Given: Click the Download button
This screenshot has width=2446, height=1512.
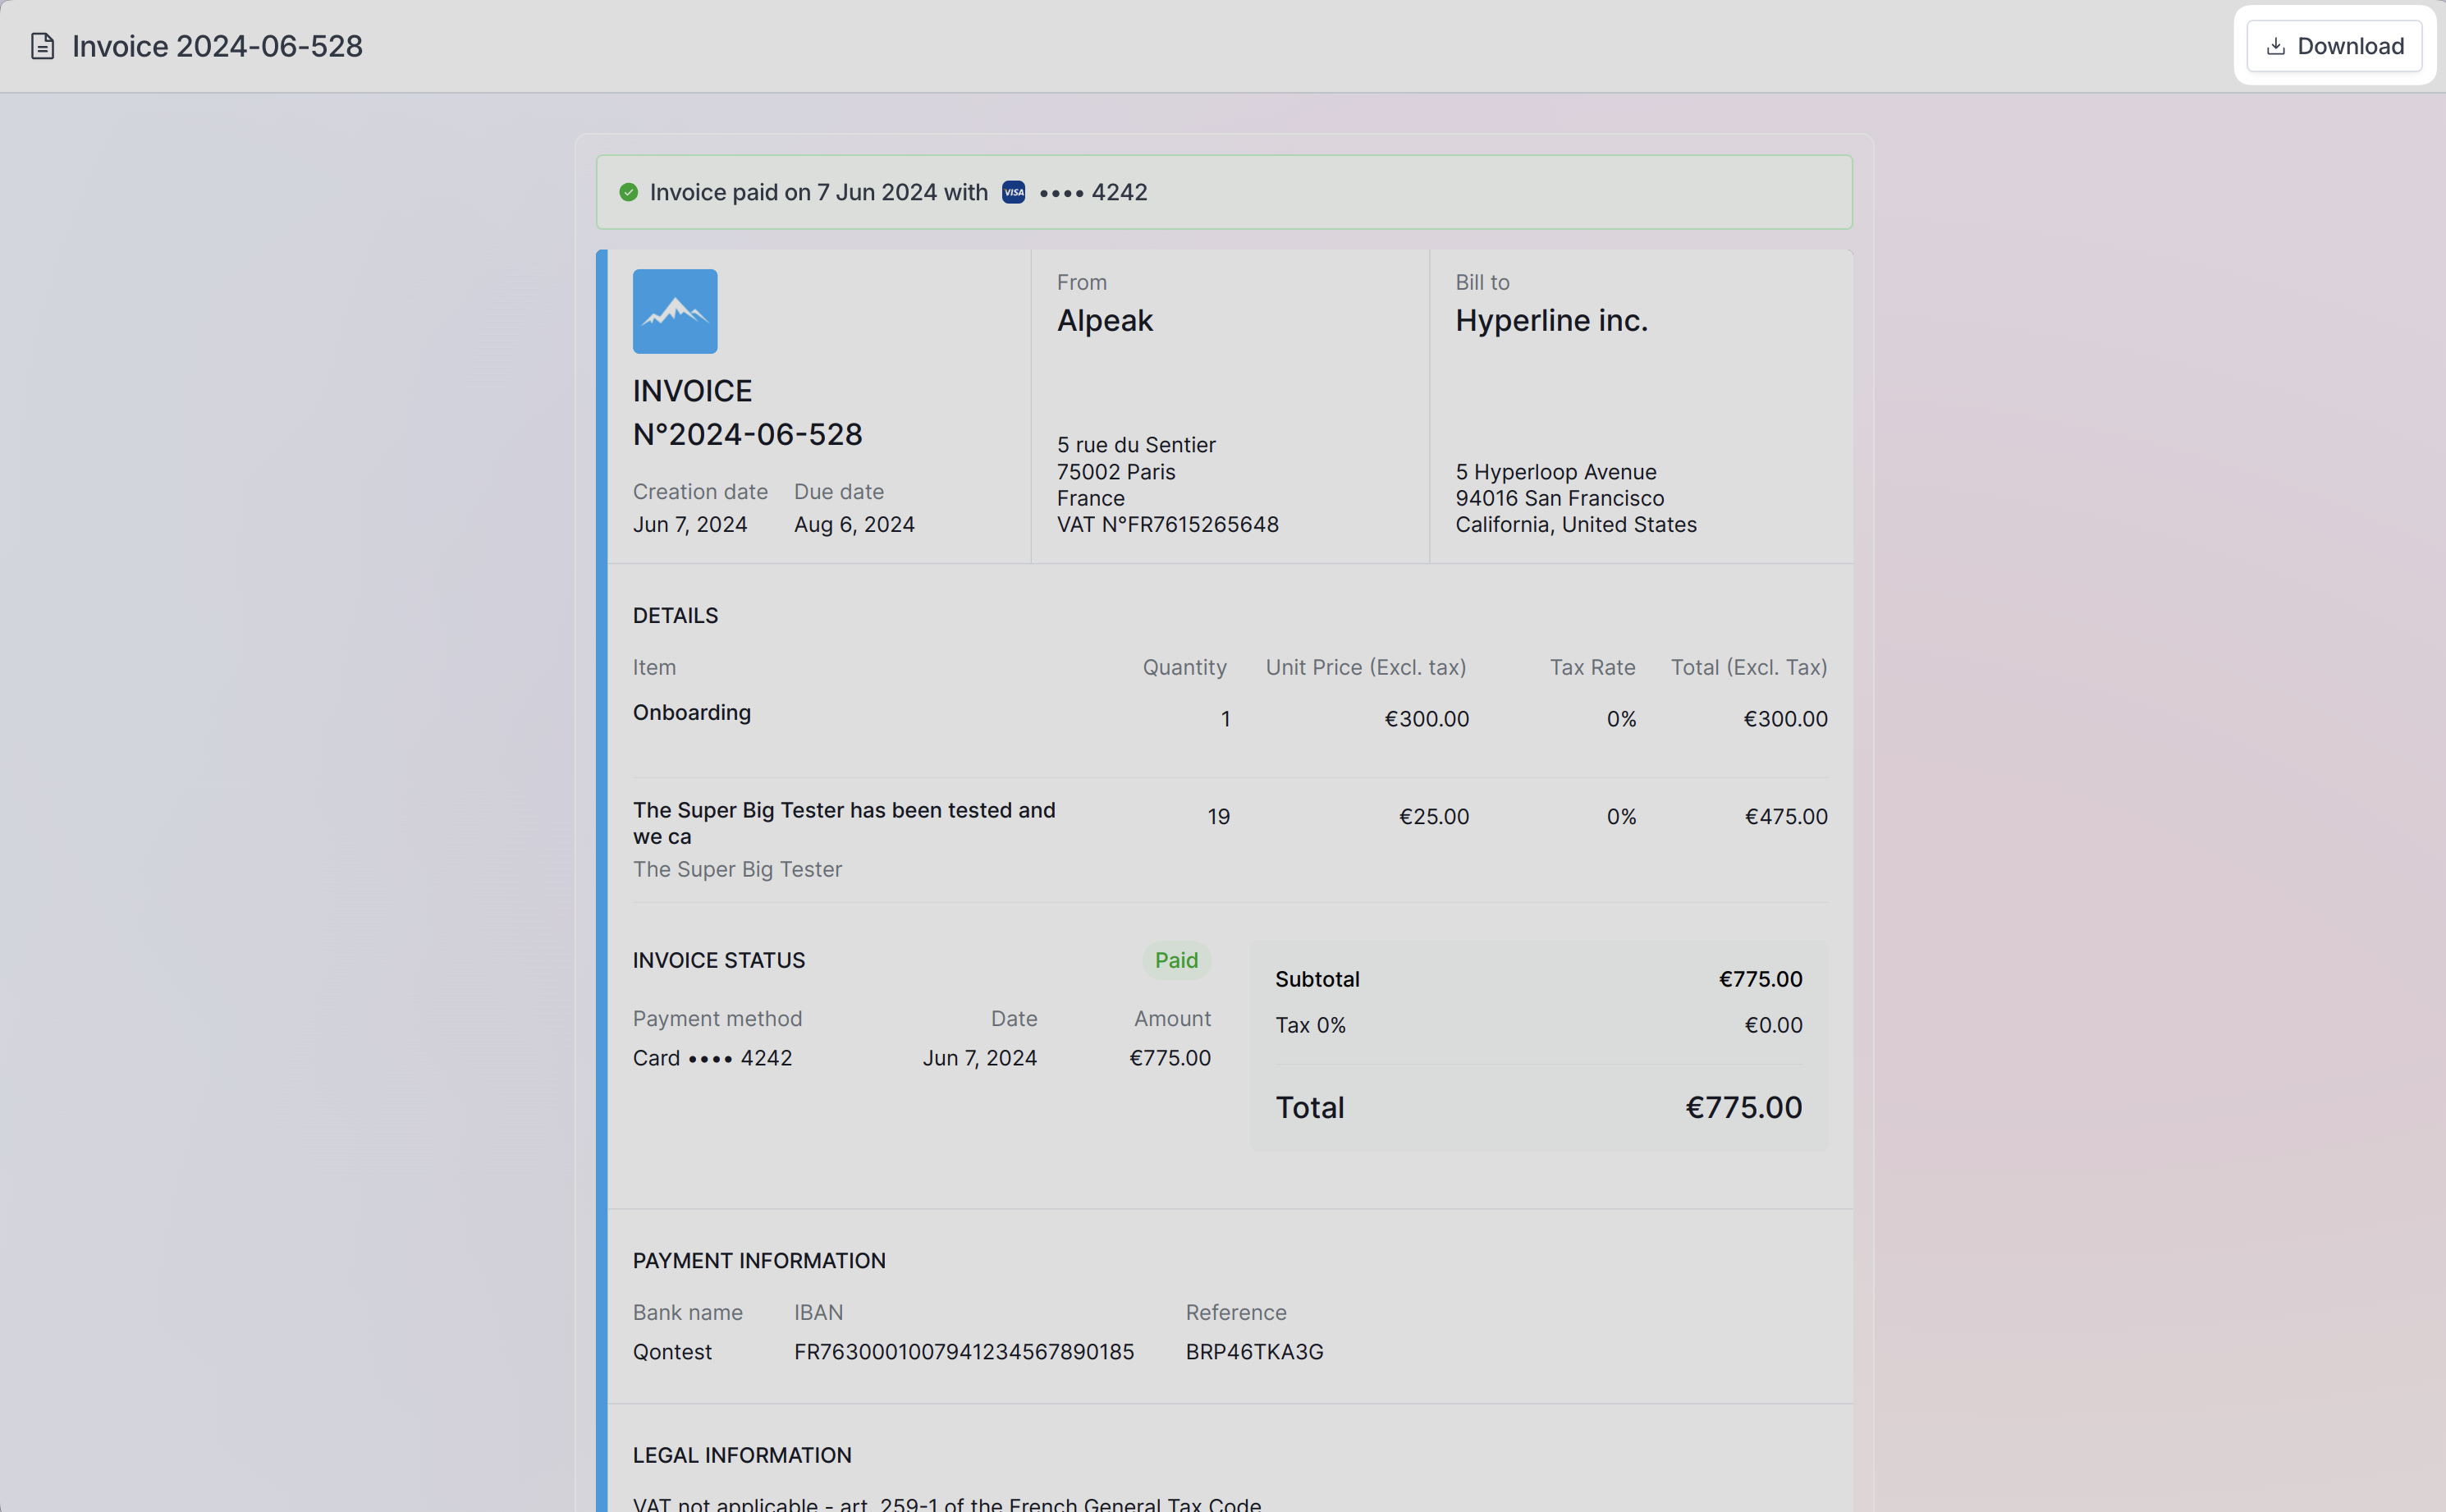Looking at the screenshot, I should 2334,46.
